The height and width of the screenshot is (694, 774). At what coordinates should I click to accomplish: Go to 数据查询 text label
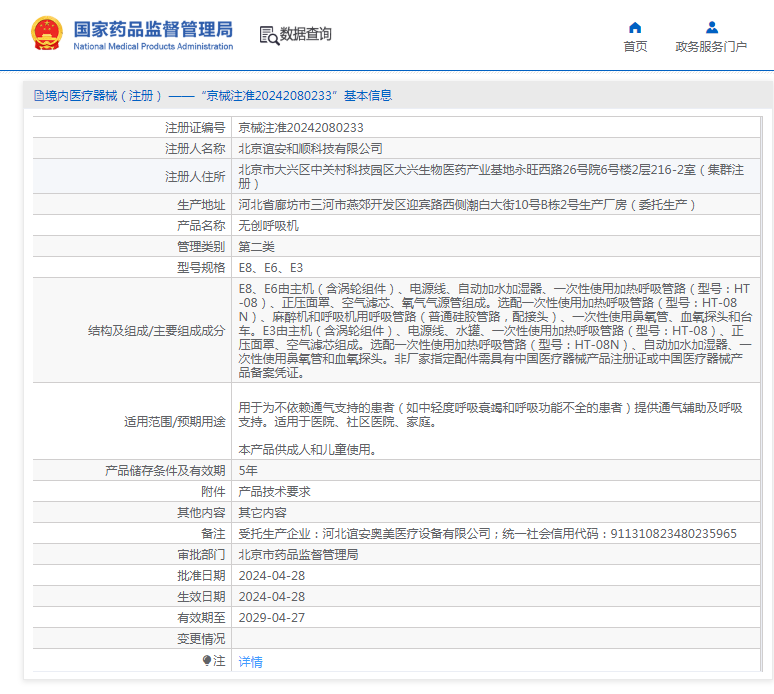tap(306, 34)
